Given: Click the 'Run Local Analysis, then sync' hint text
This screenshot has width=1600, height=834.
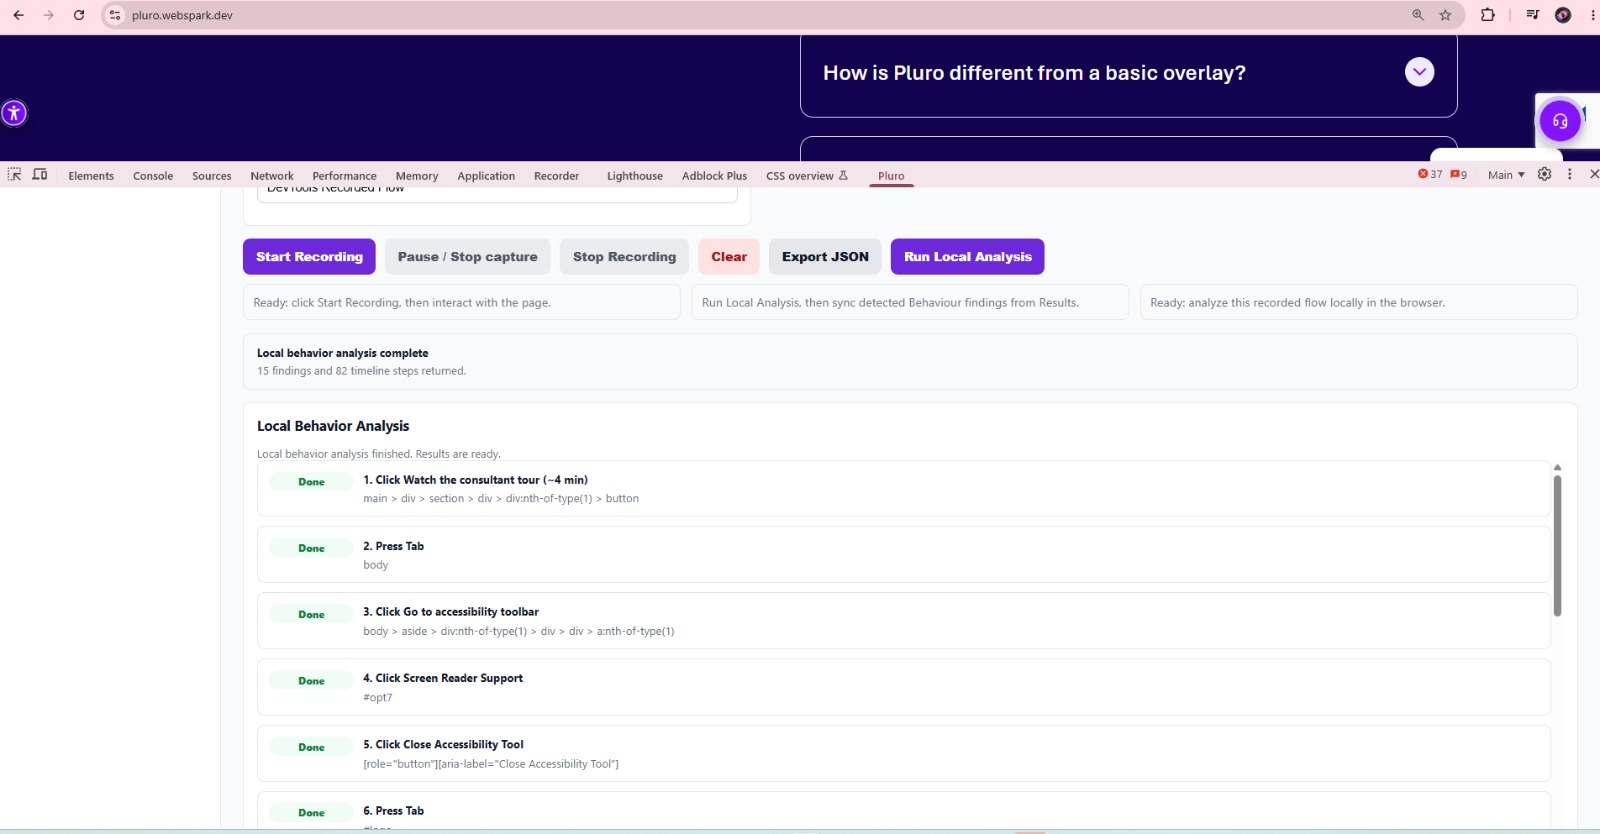Looking at the screenshot, I should (x=890, y=303).
